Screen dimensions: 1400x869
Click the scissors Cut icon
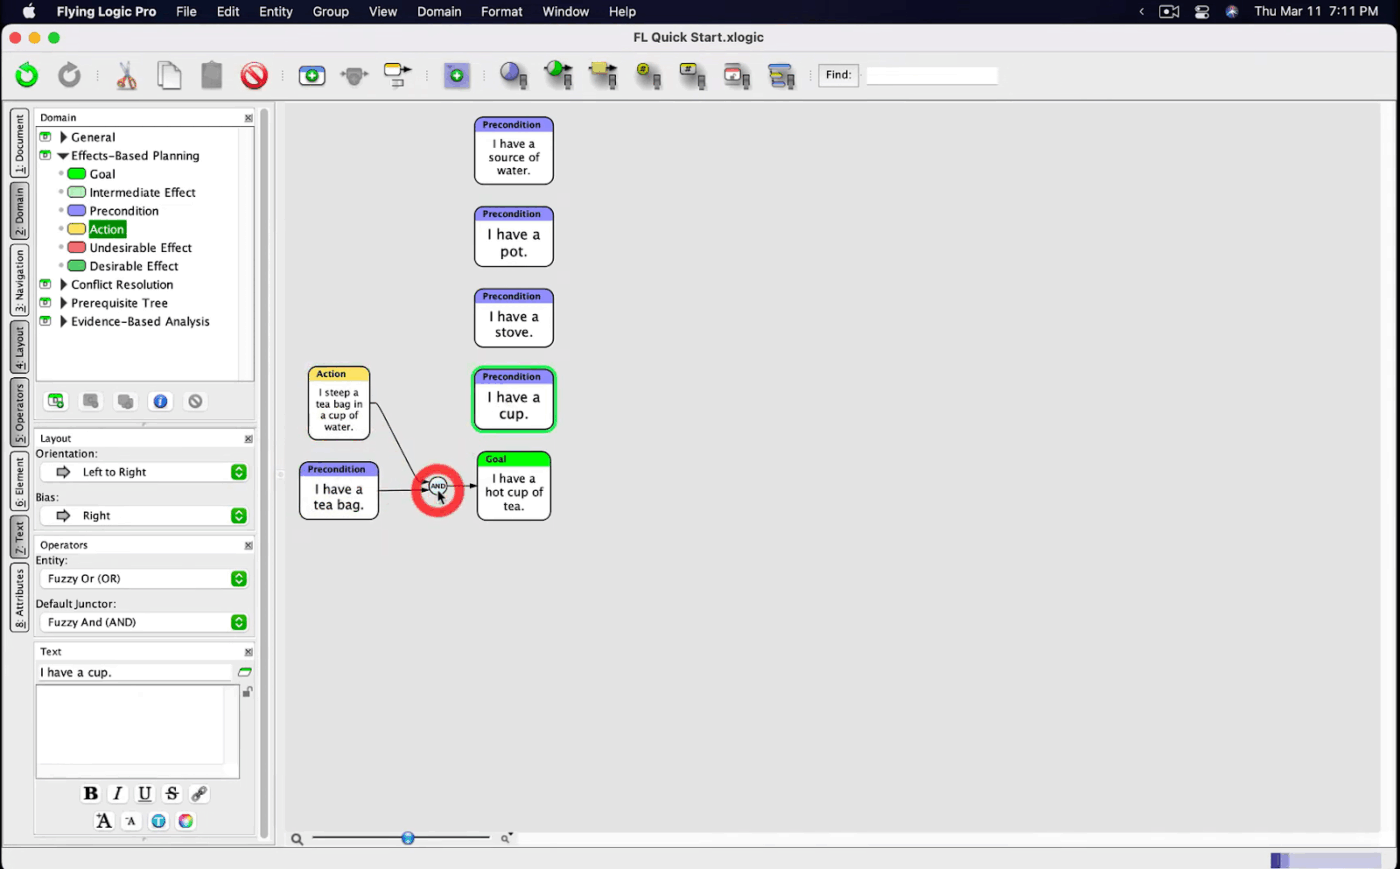pyautogui.click(x=126, y=76)
